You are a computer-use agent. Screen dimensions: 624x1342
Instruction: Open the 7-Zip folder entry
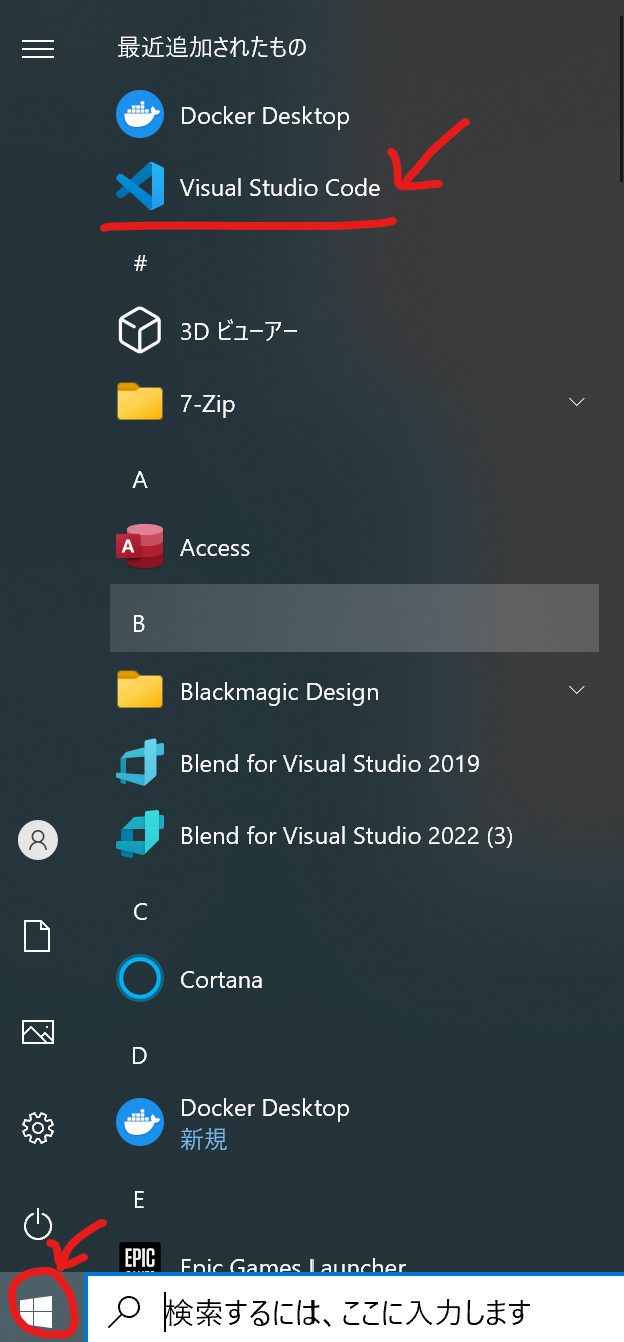coord(207,404)
